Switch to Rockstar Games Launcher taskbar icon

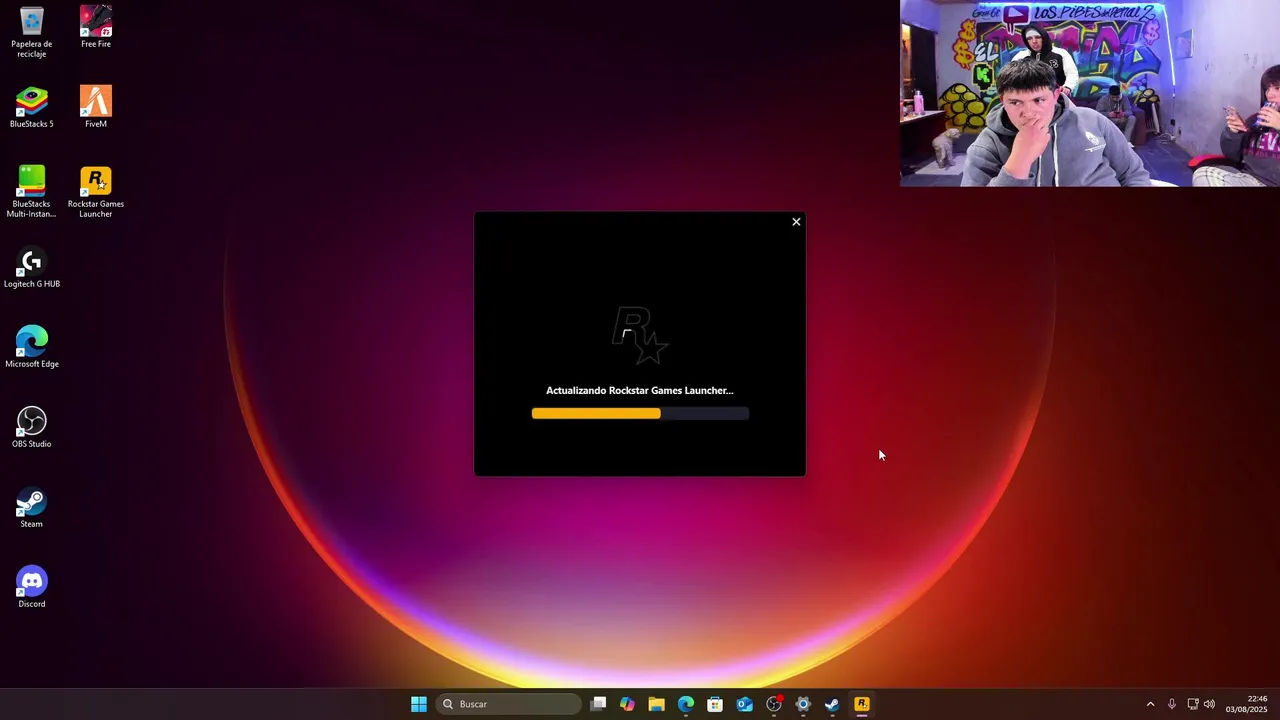click(x=862, y=704)
